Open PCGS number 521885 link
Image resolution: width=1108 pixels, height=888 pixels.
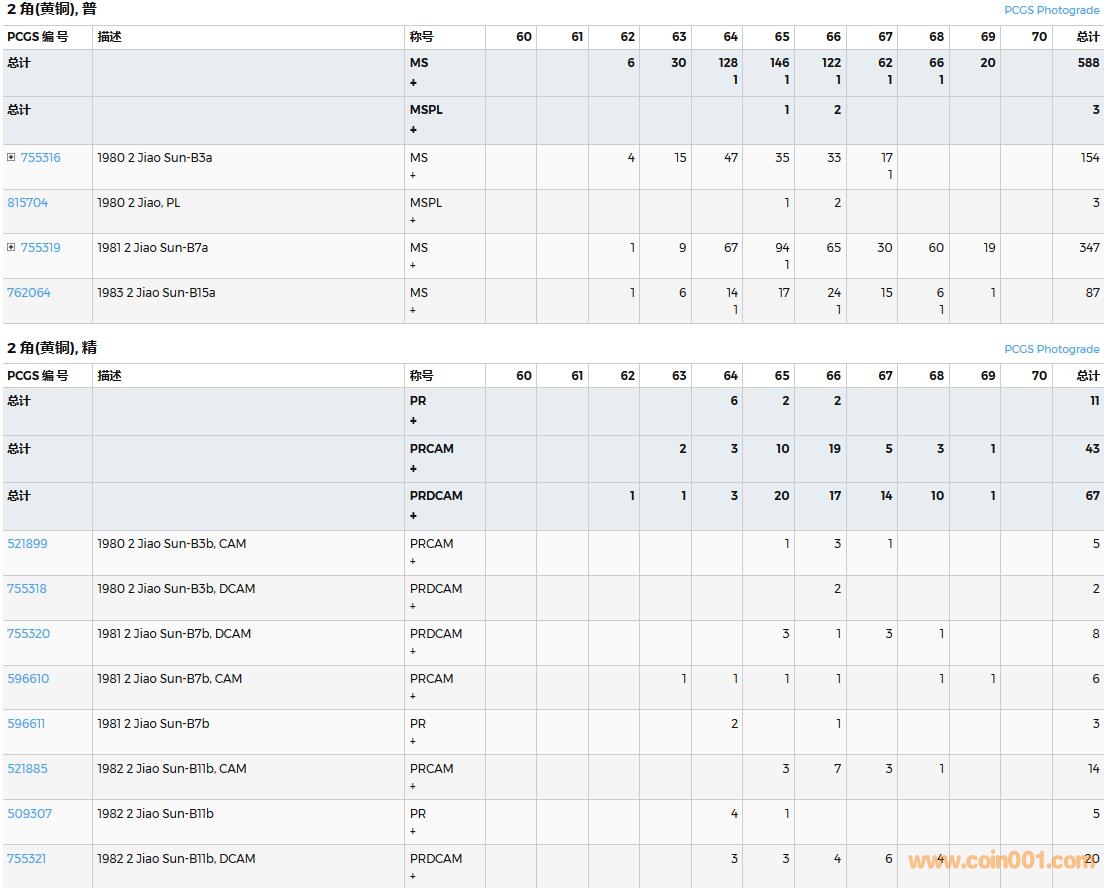(27, 768)
